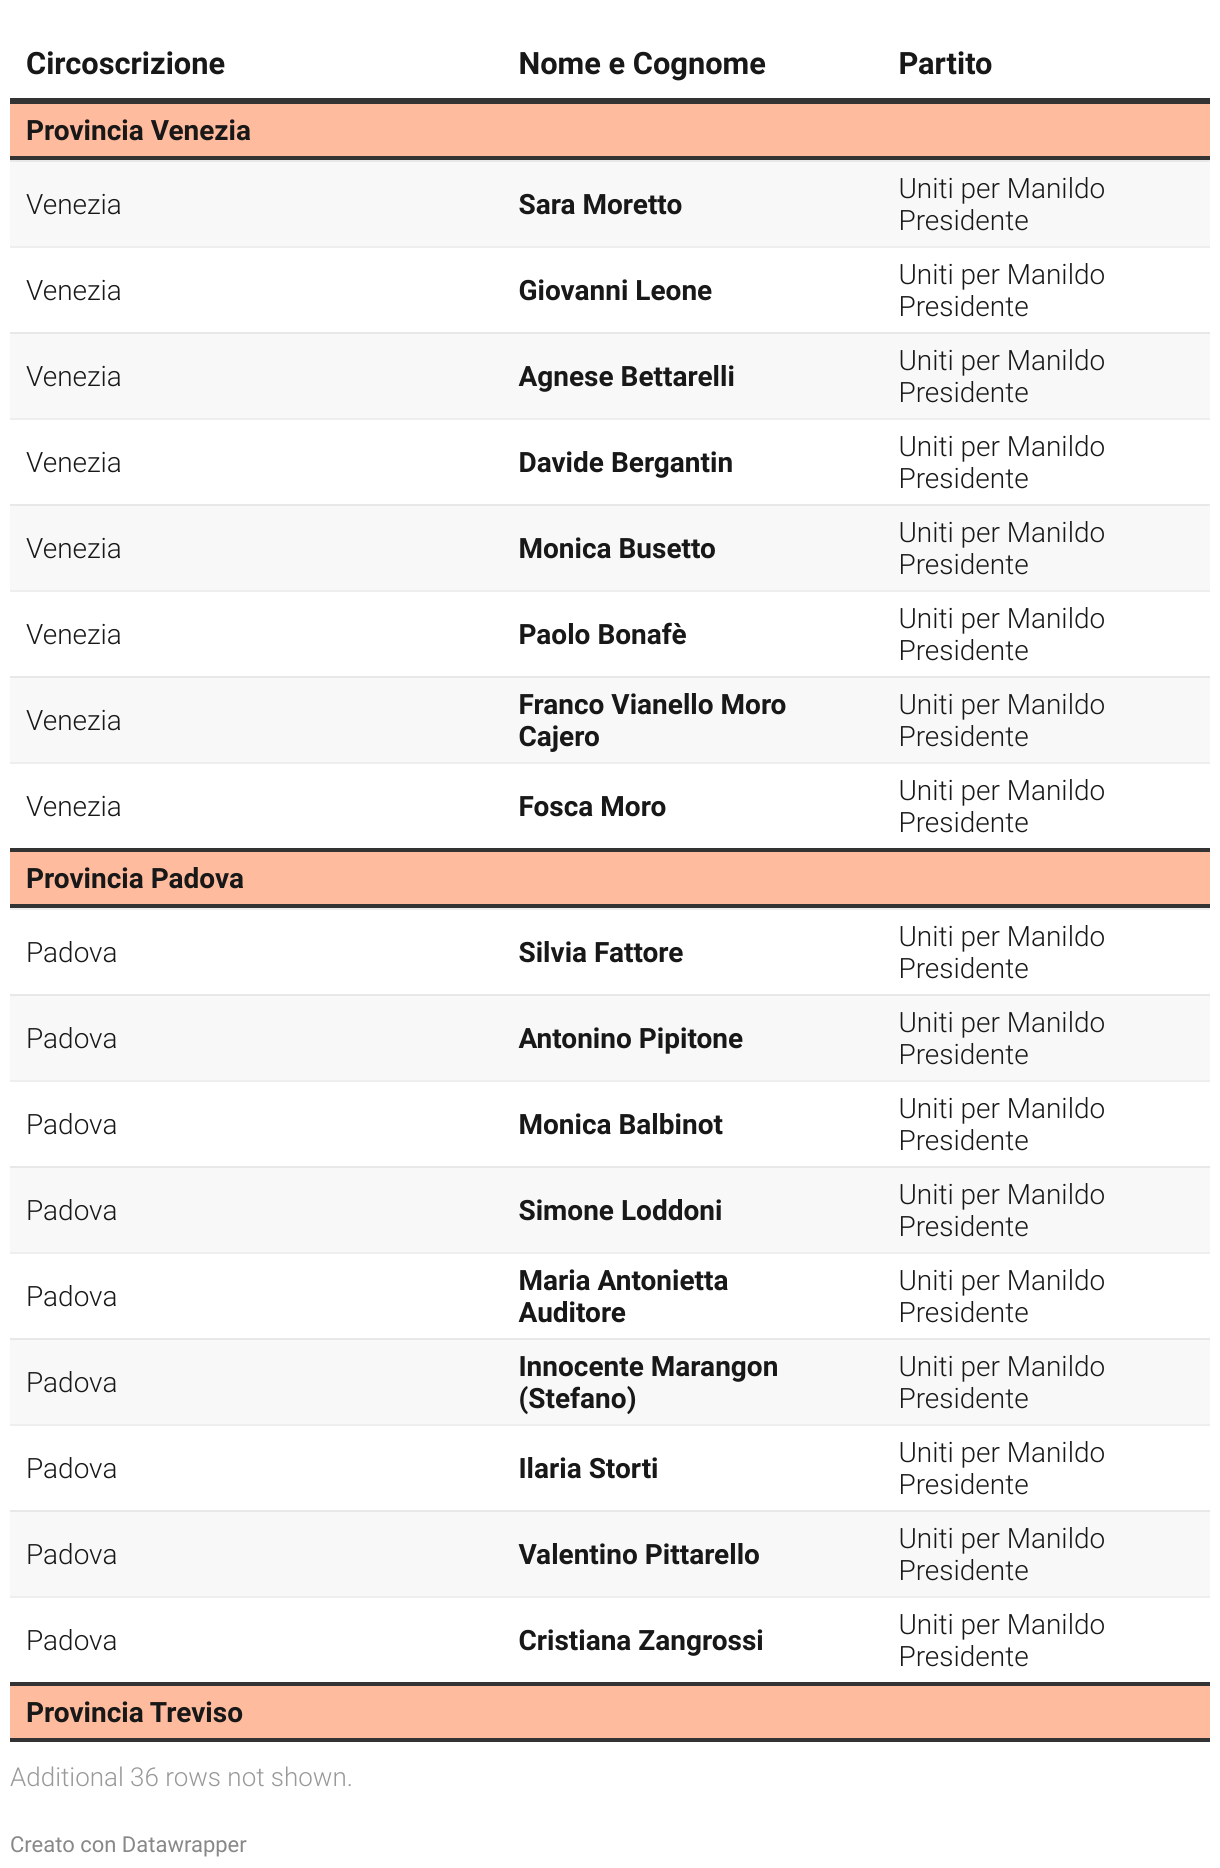
Task: Open the Creato con Datawrapper link
Action: 128,1844
